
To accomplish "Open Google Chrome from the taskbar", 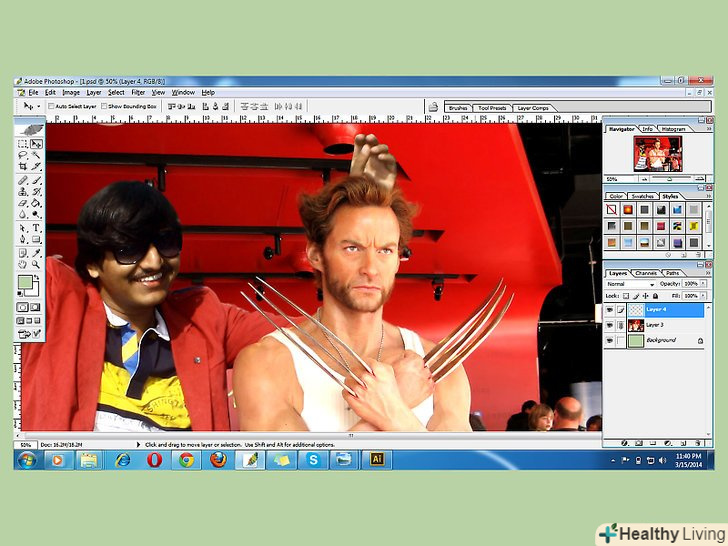I will click(187, 460).
